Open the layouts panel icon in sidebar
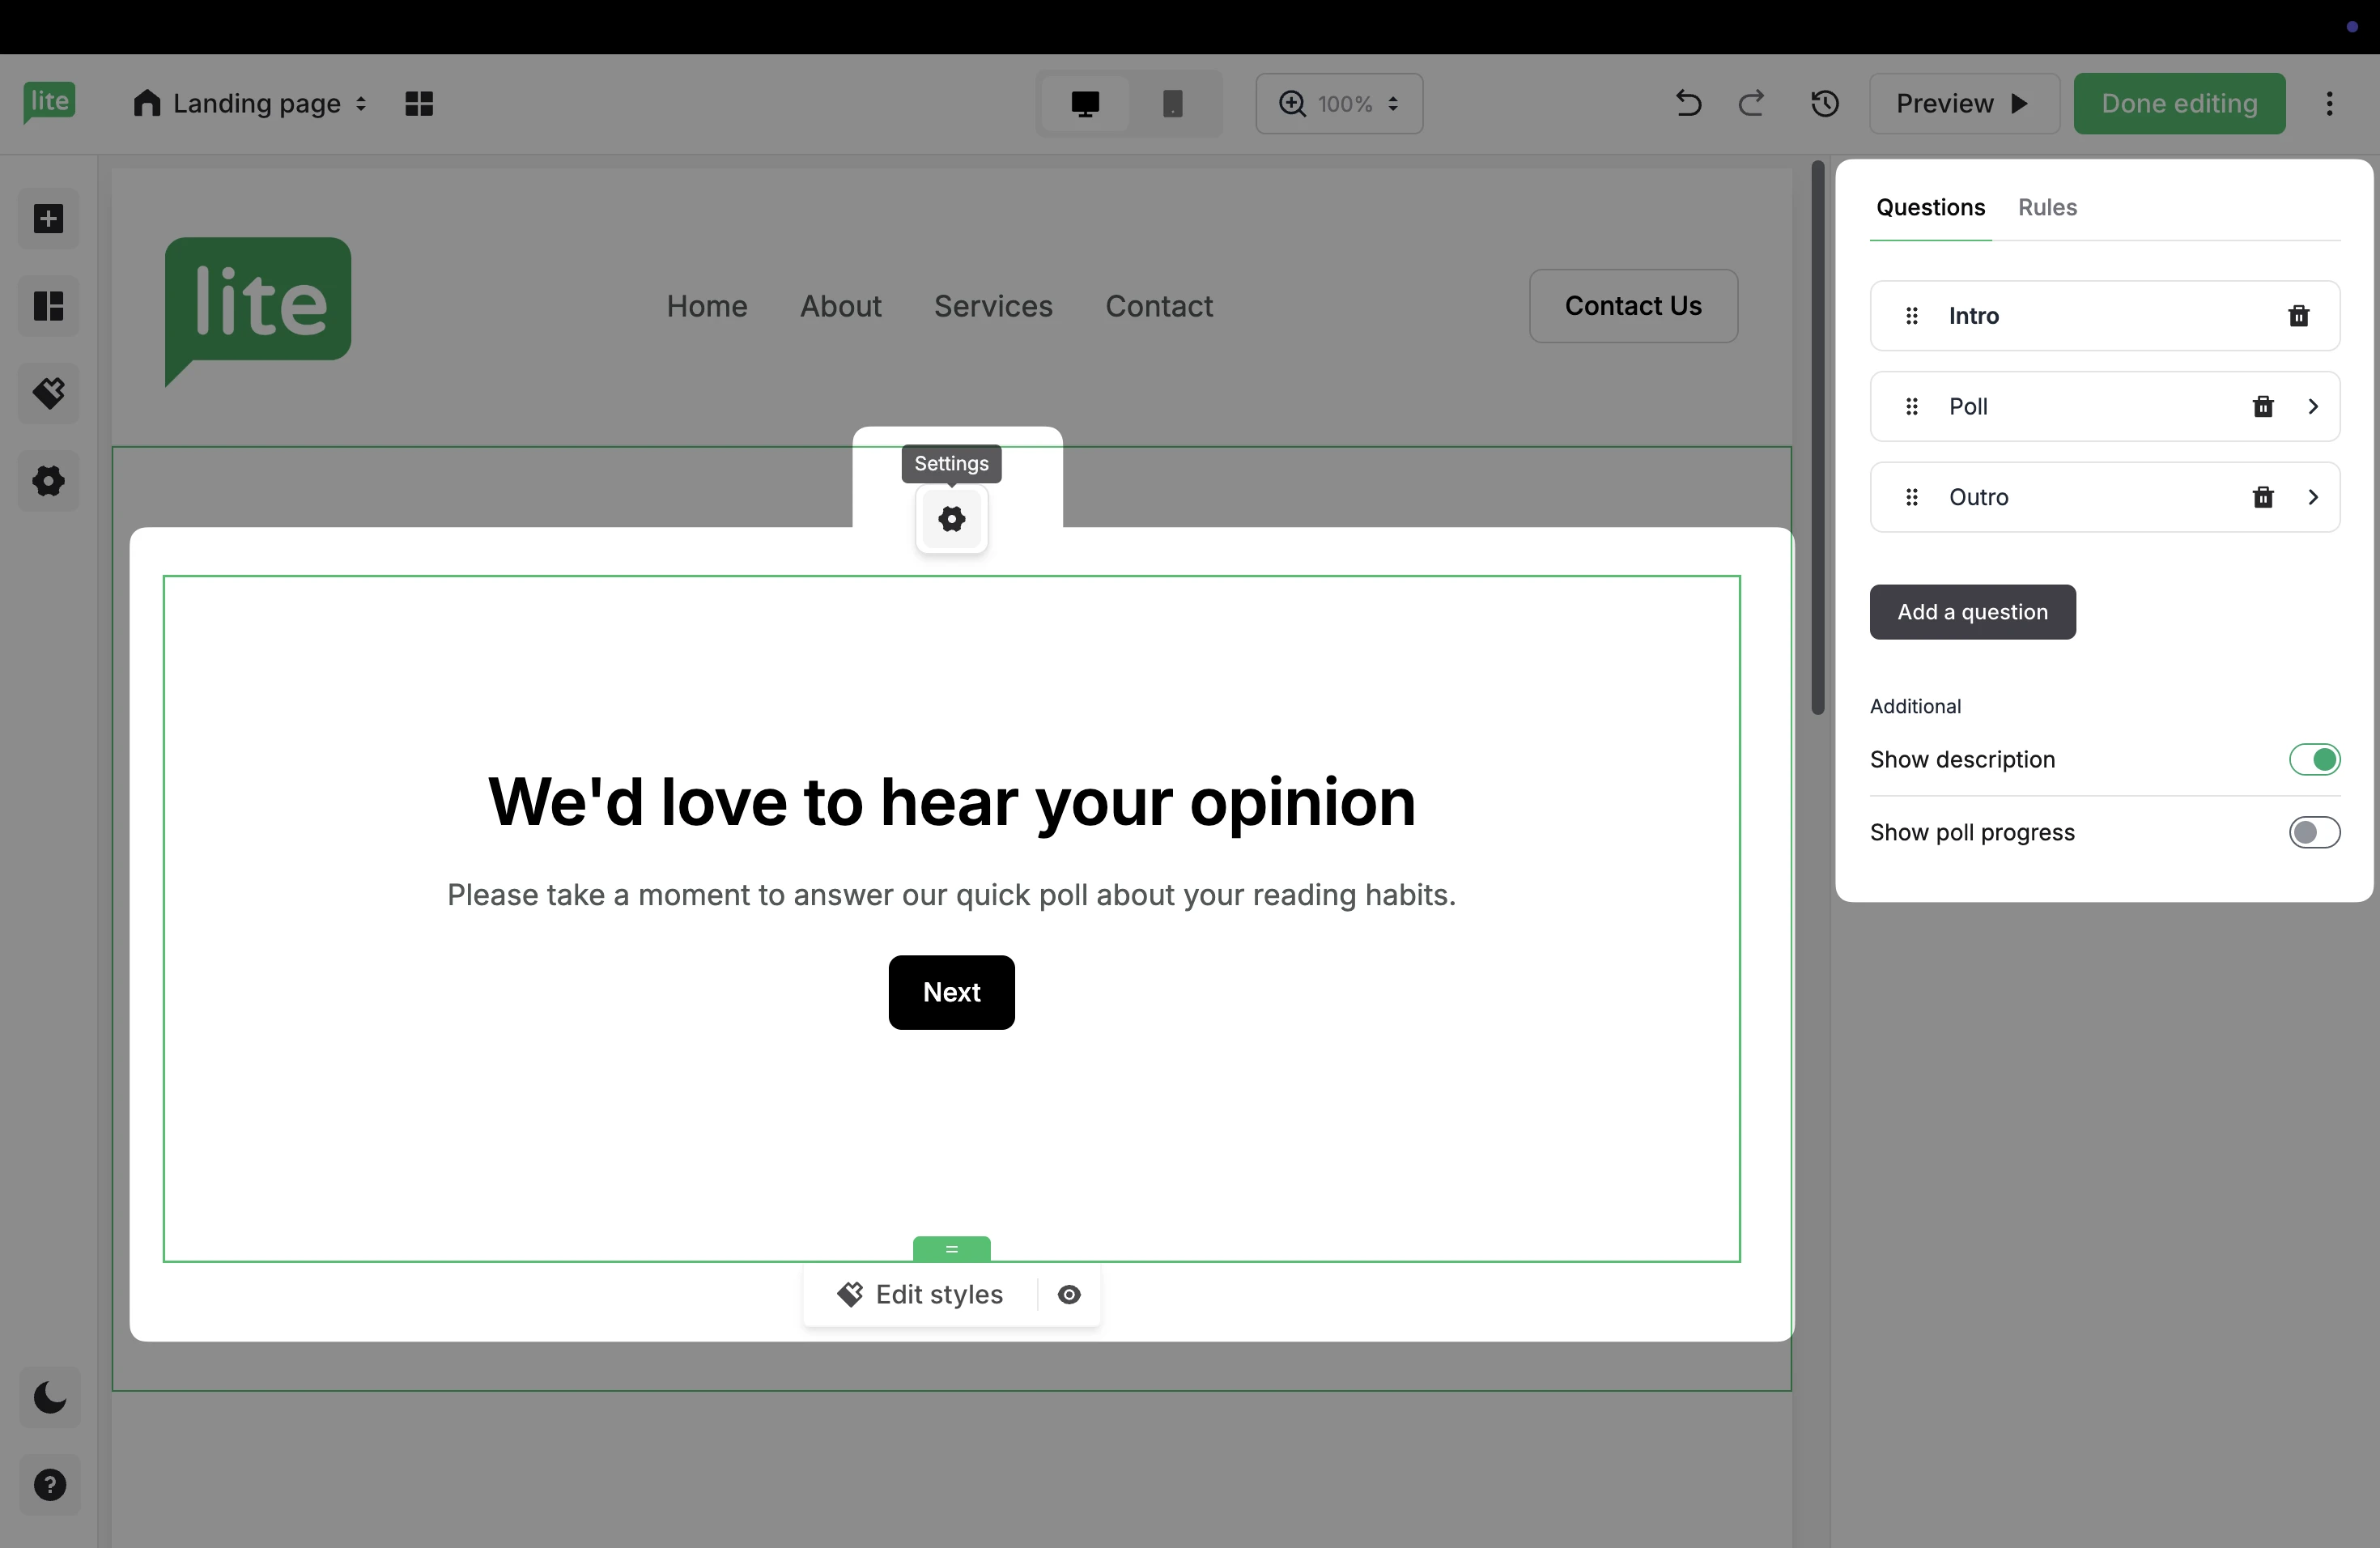 (x=48, y=306)
